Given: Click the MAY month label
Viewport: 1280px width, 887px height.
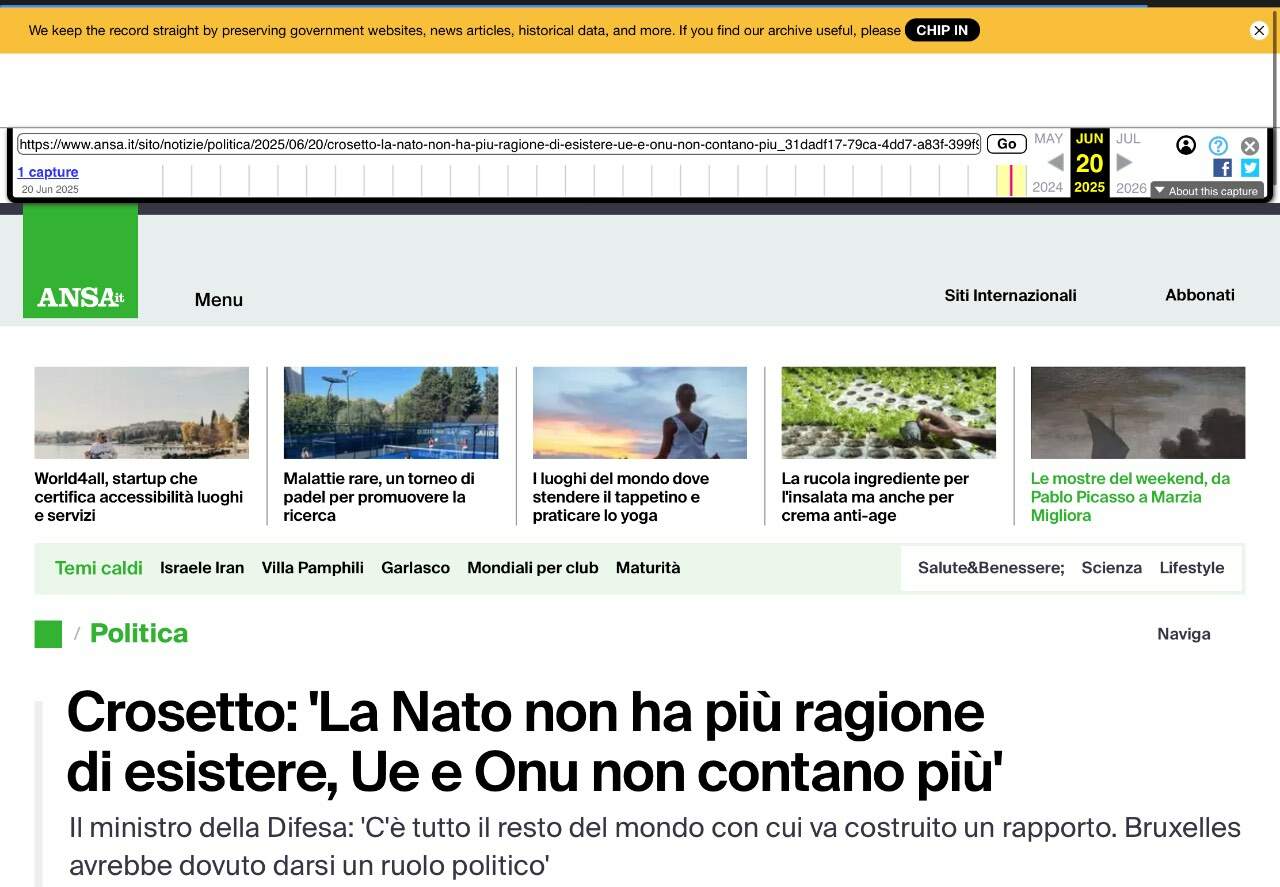Looking at the screenshot, I should pos(1048,139).
